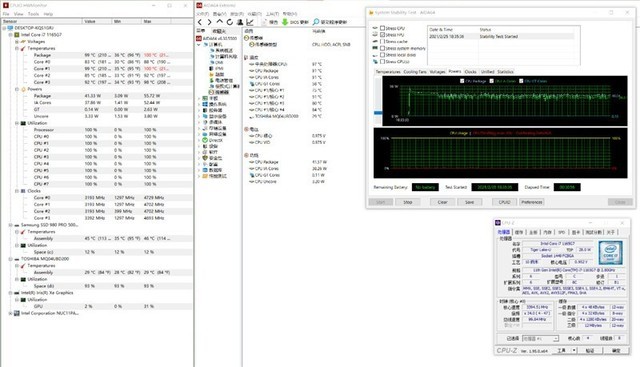Enable the Stress GPU(s) checkbox
This screenshot has height=367, width=640.
click(382, 62)
